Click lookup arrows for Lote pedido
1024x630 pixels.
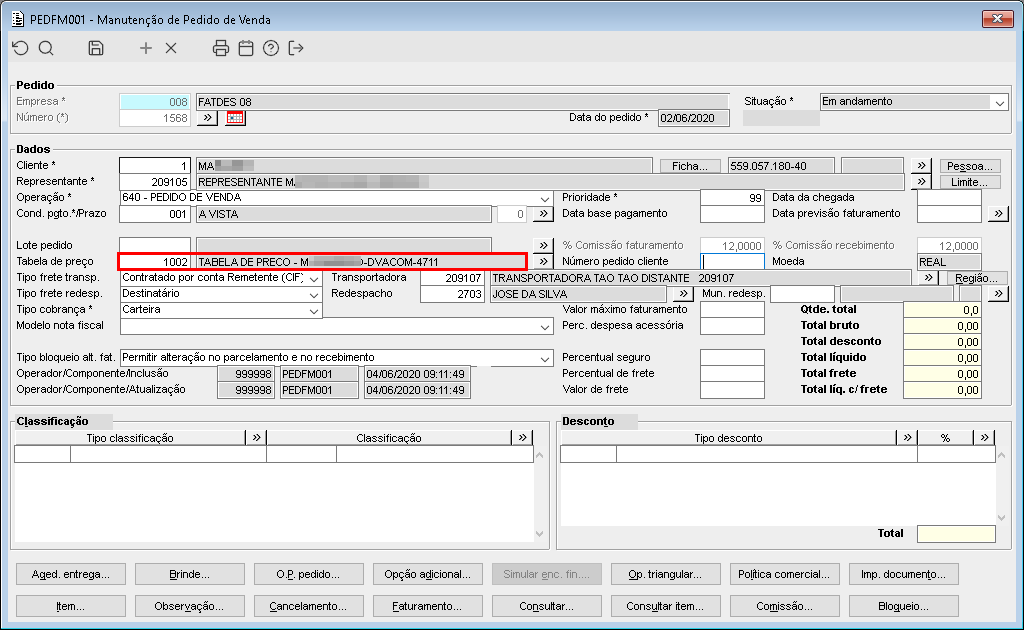(x=543, y=245)
